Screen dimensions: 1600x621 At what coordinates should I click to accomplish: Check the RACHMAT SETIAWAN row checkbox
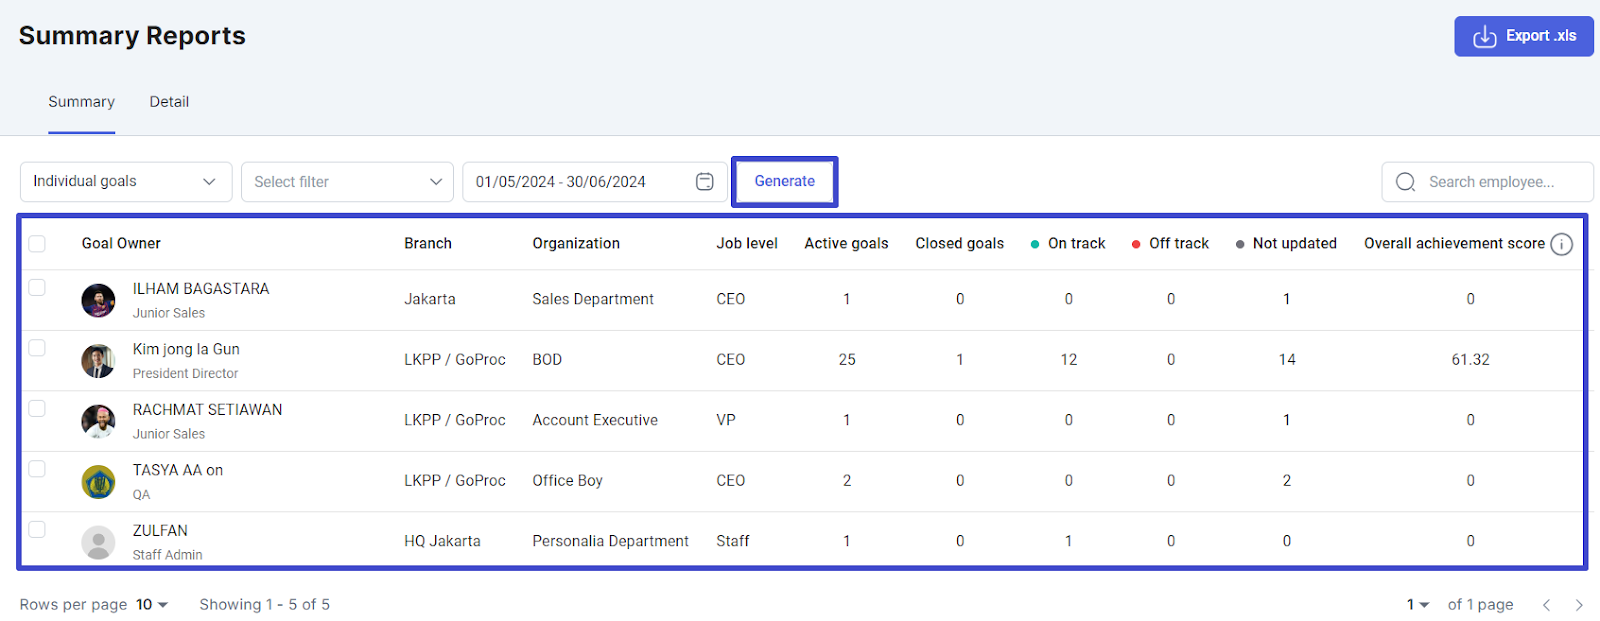point(37,408)
